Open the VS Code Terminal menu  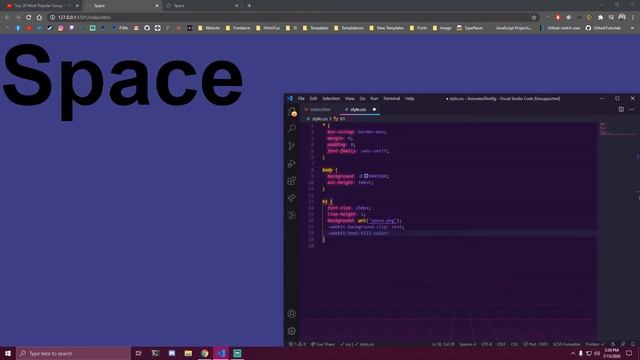[x=391, y=99]
